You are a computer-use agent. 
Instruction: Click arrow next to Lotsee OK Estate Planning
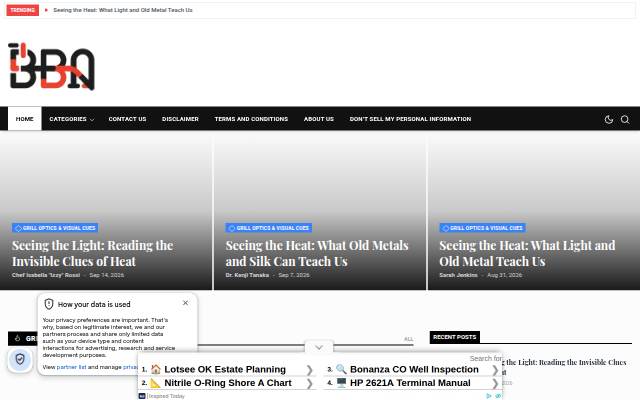pos(309,370)
